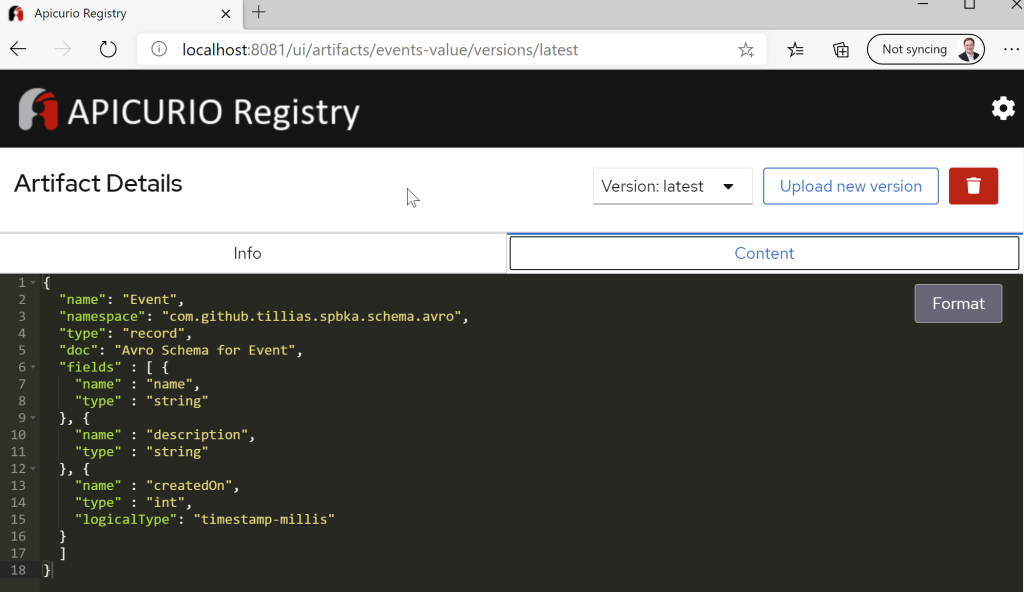Open Apicurio Registry settings via the gear icon
This screenshot has height=592, width=1024.
pyautogui.click(x=1003, y=108)
